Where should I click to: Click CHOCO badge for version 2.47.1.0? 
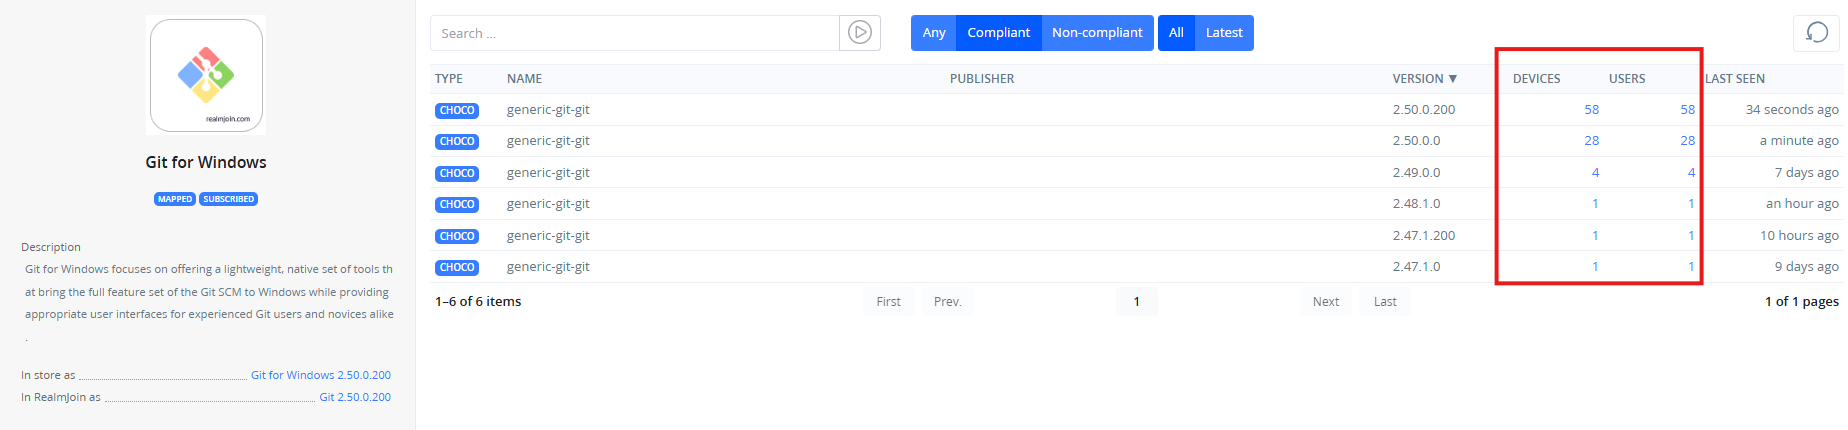(x=457, y=267)
